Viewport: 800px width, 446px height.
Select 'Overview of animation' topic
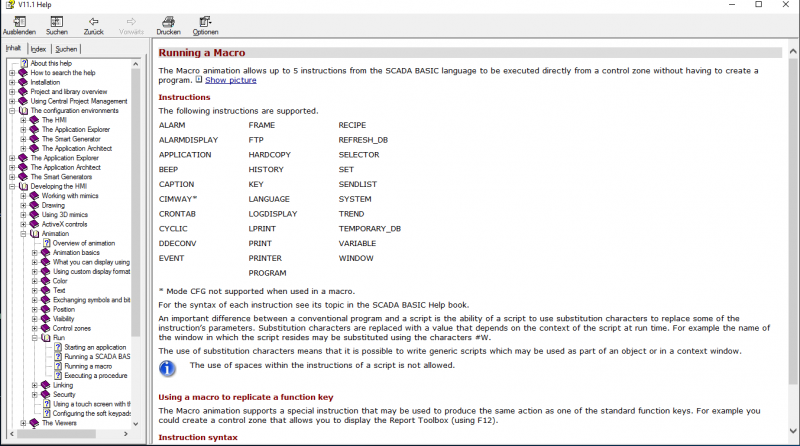click(x=84, y=243)
